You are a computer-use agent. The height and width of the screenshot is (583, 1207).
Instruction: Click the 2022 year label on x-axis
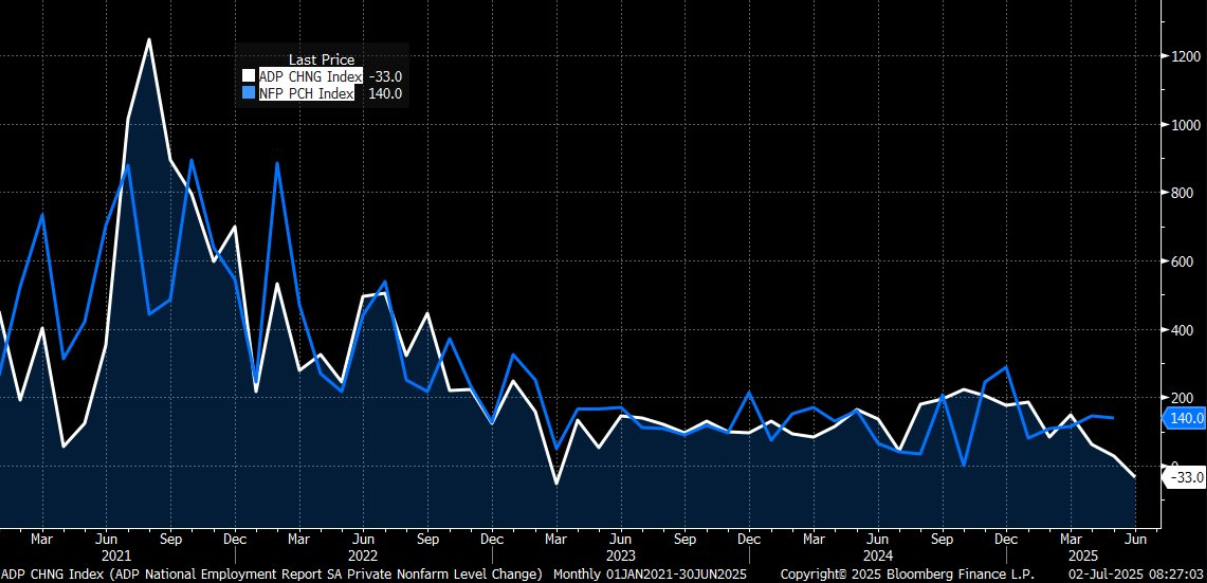coord(363,555)
